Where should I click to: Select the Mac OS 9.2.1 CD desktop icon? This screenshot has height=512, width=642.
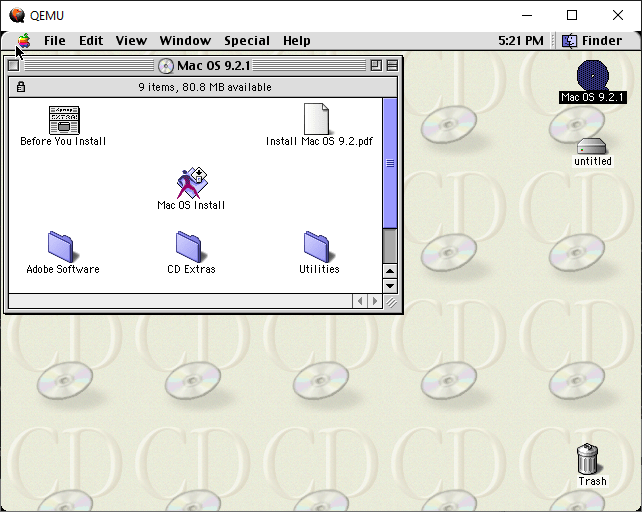coord(592,75)
